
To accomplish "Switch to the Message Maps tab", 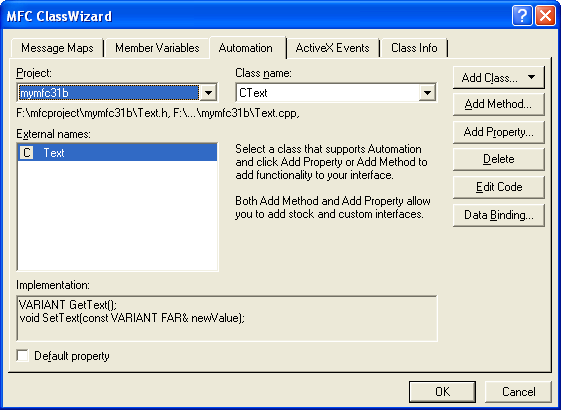I will point(57,48).
